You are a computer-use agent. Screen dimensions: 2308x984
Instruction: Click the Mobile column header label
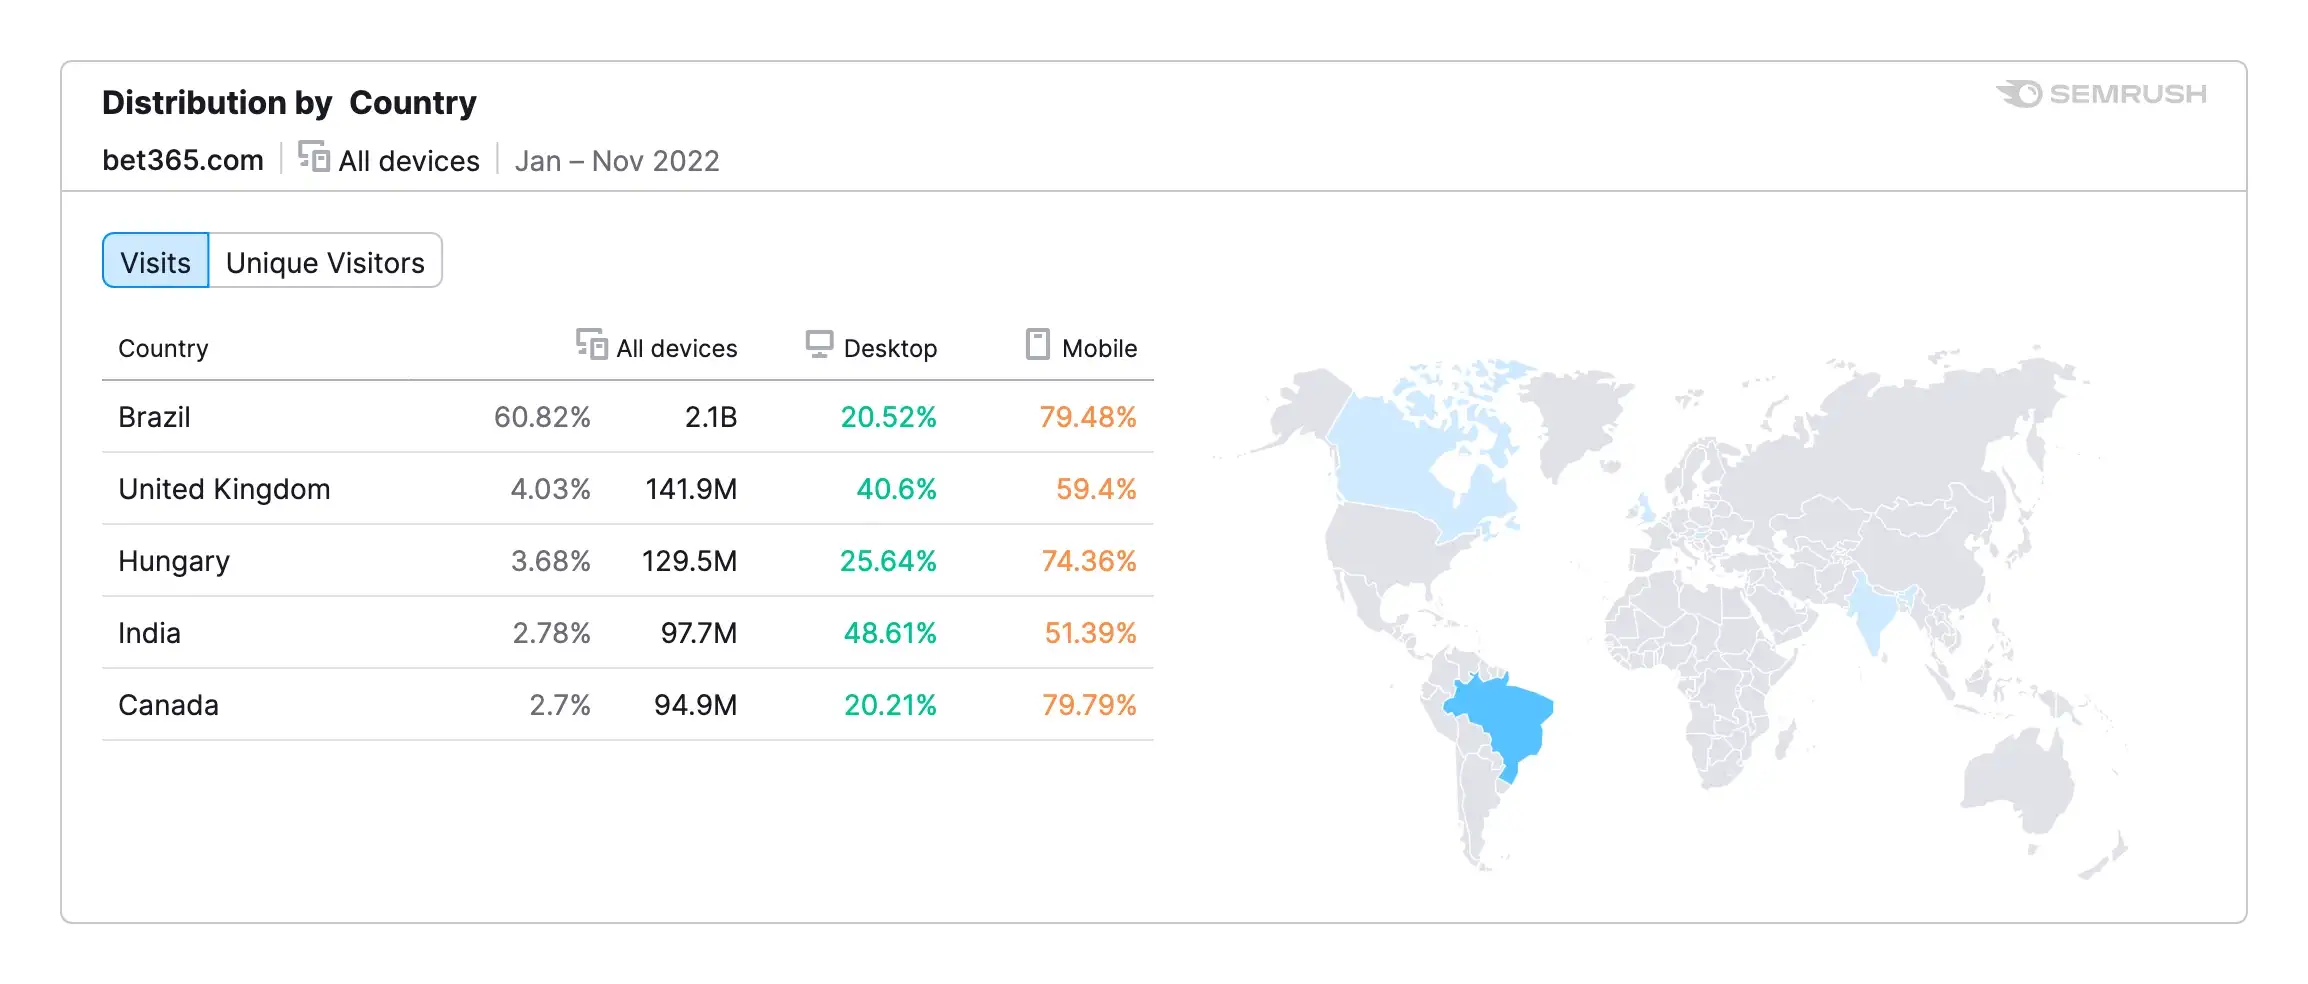pyautogui.click(x=1099, y=348)
